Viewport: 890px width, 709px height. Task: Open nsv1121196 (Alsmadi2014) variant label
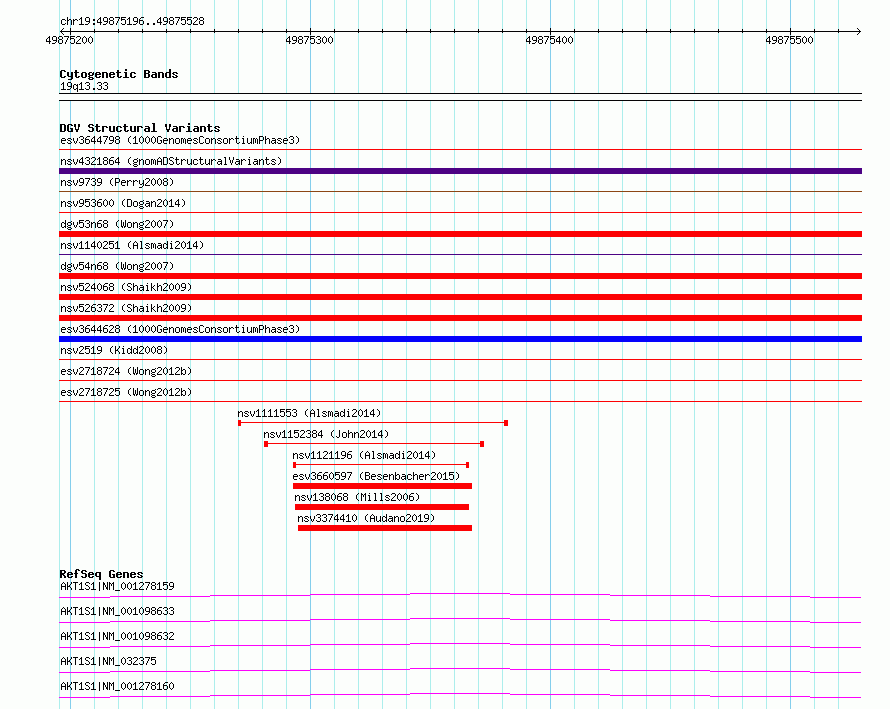click(364, 455)
